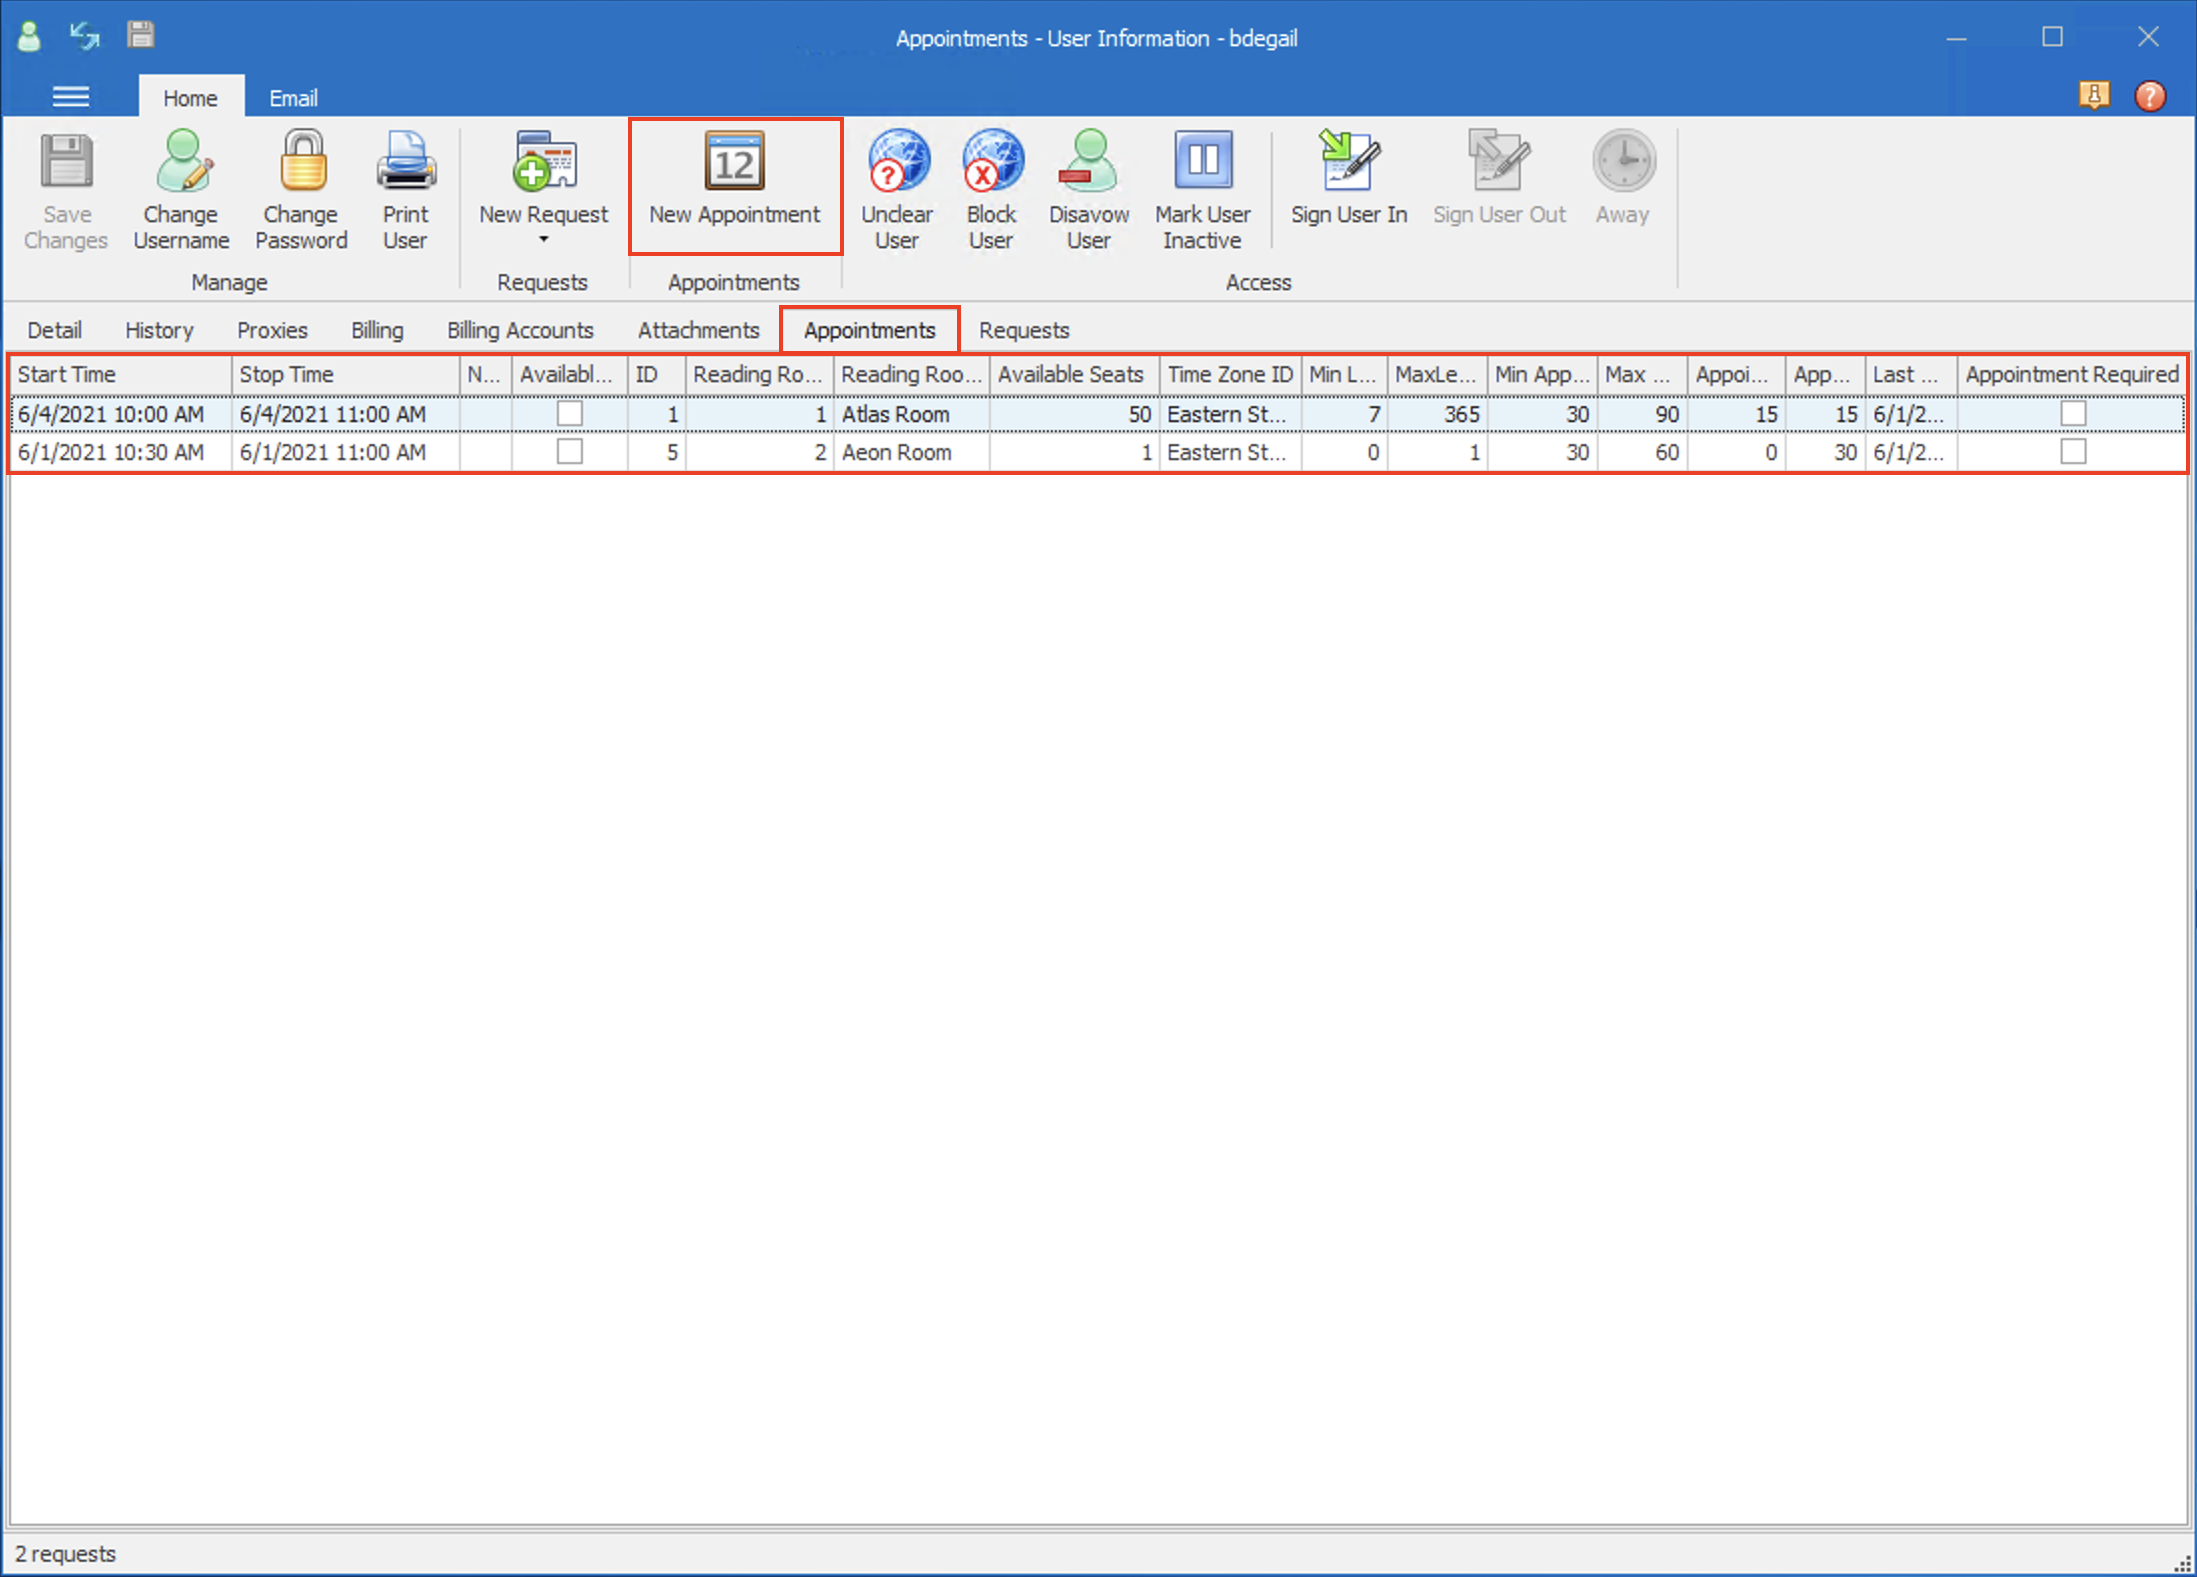Click the Sign User In icon
Screen dimensions: 2197x1577
(1347, 180)
